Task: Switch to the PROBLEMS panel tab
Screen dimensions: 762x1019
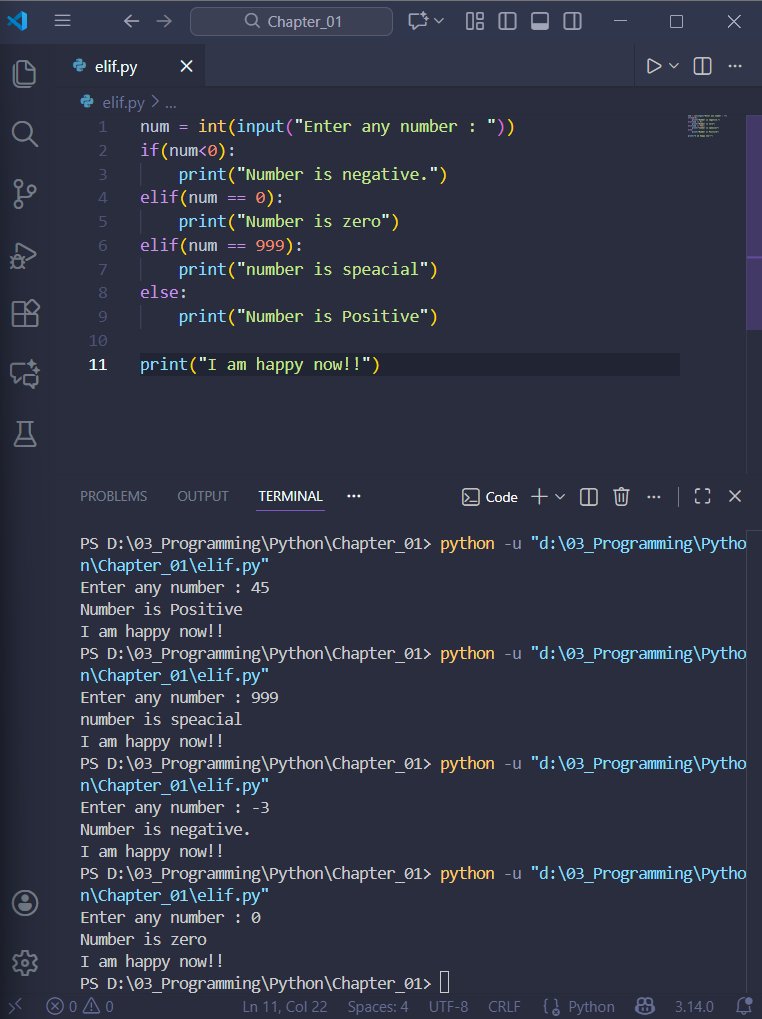Action: tap(114, 497)
